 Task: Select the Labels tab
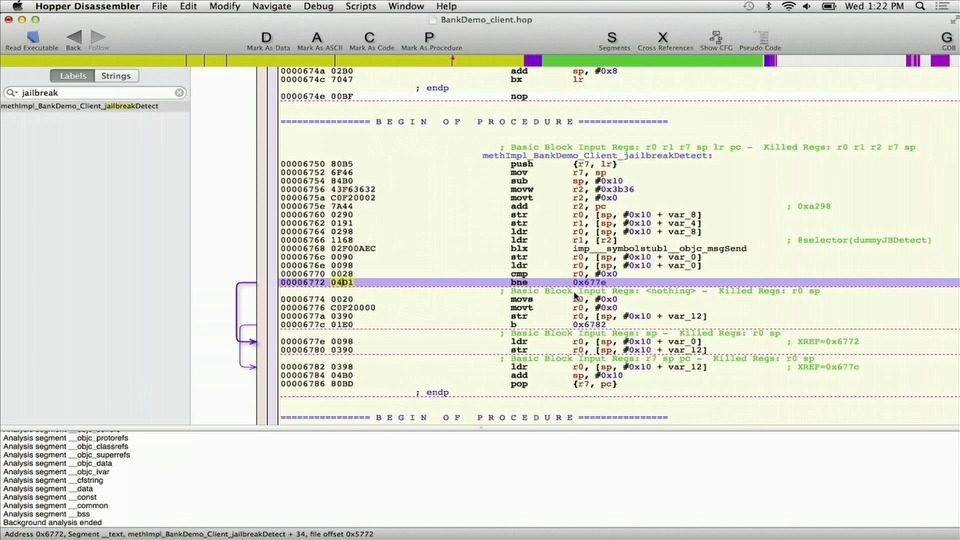(73, 76)
